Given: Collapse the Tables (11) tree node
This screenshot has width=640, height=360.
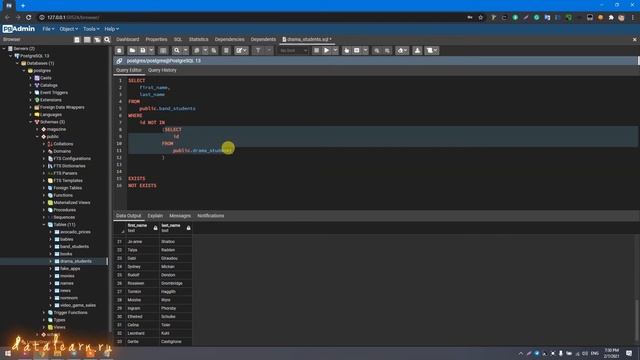Looking at the screenshot, I should click(44, 225).
